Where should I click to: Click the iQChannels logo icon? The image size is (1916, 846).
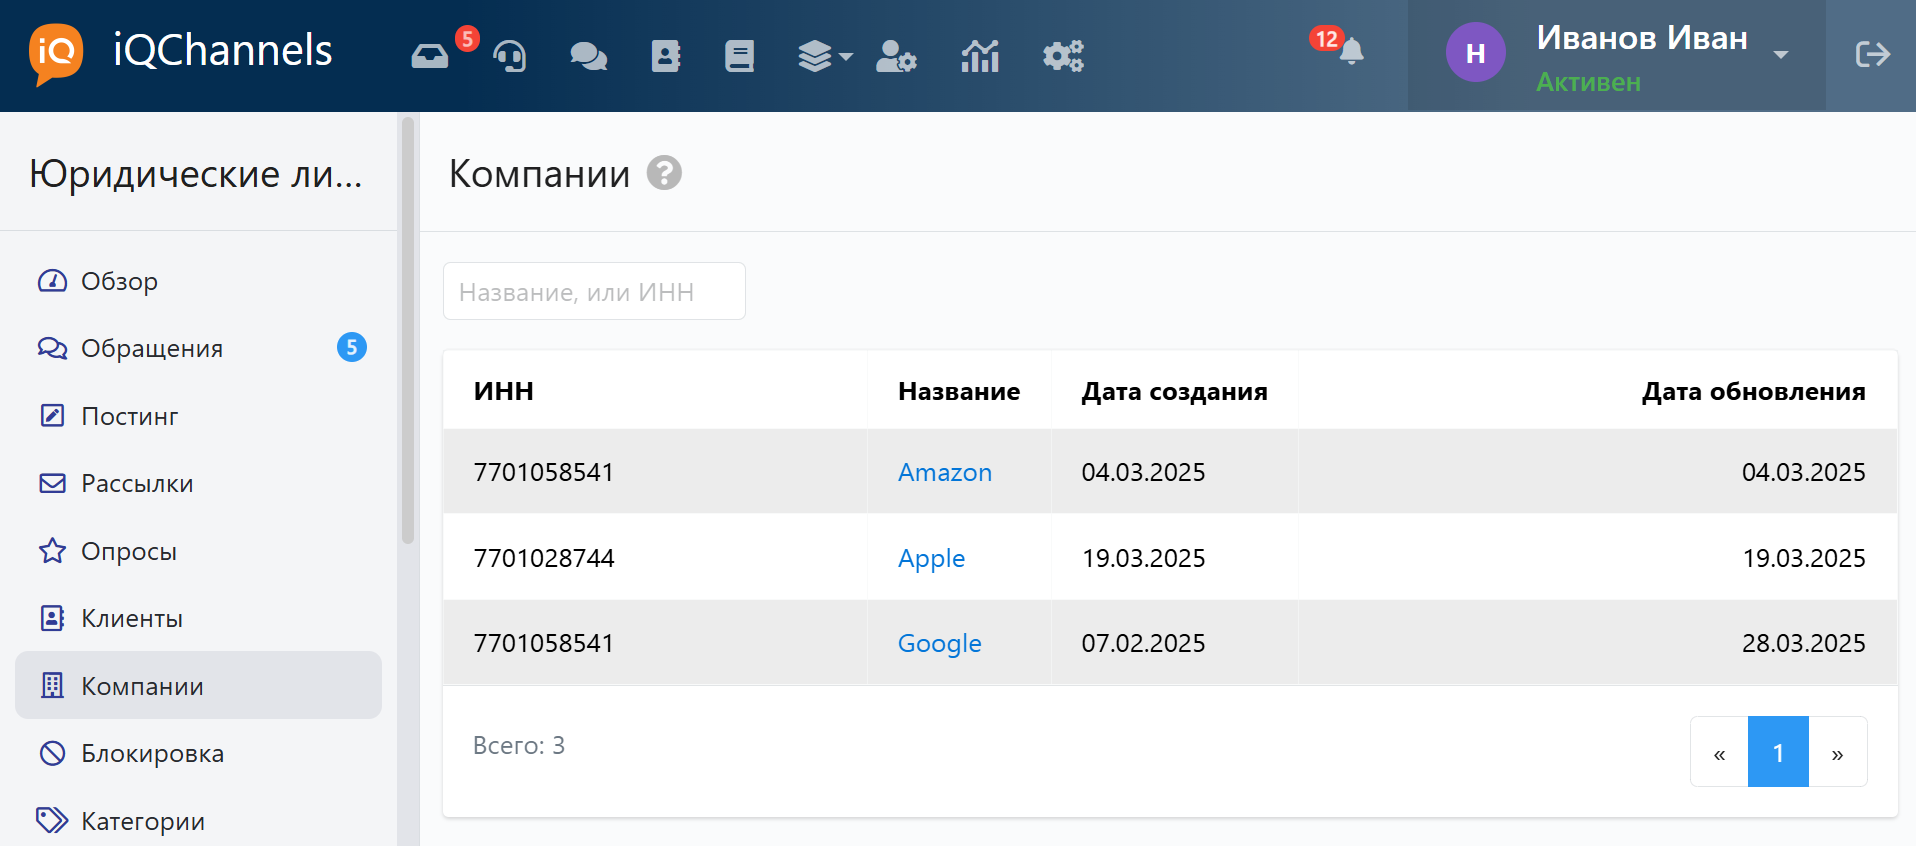pyautogui.click(x=56, y=53)
